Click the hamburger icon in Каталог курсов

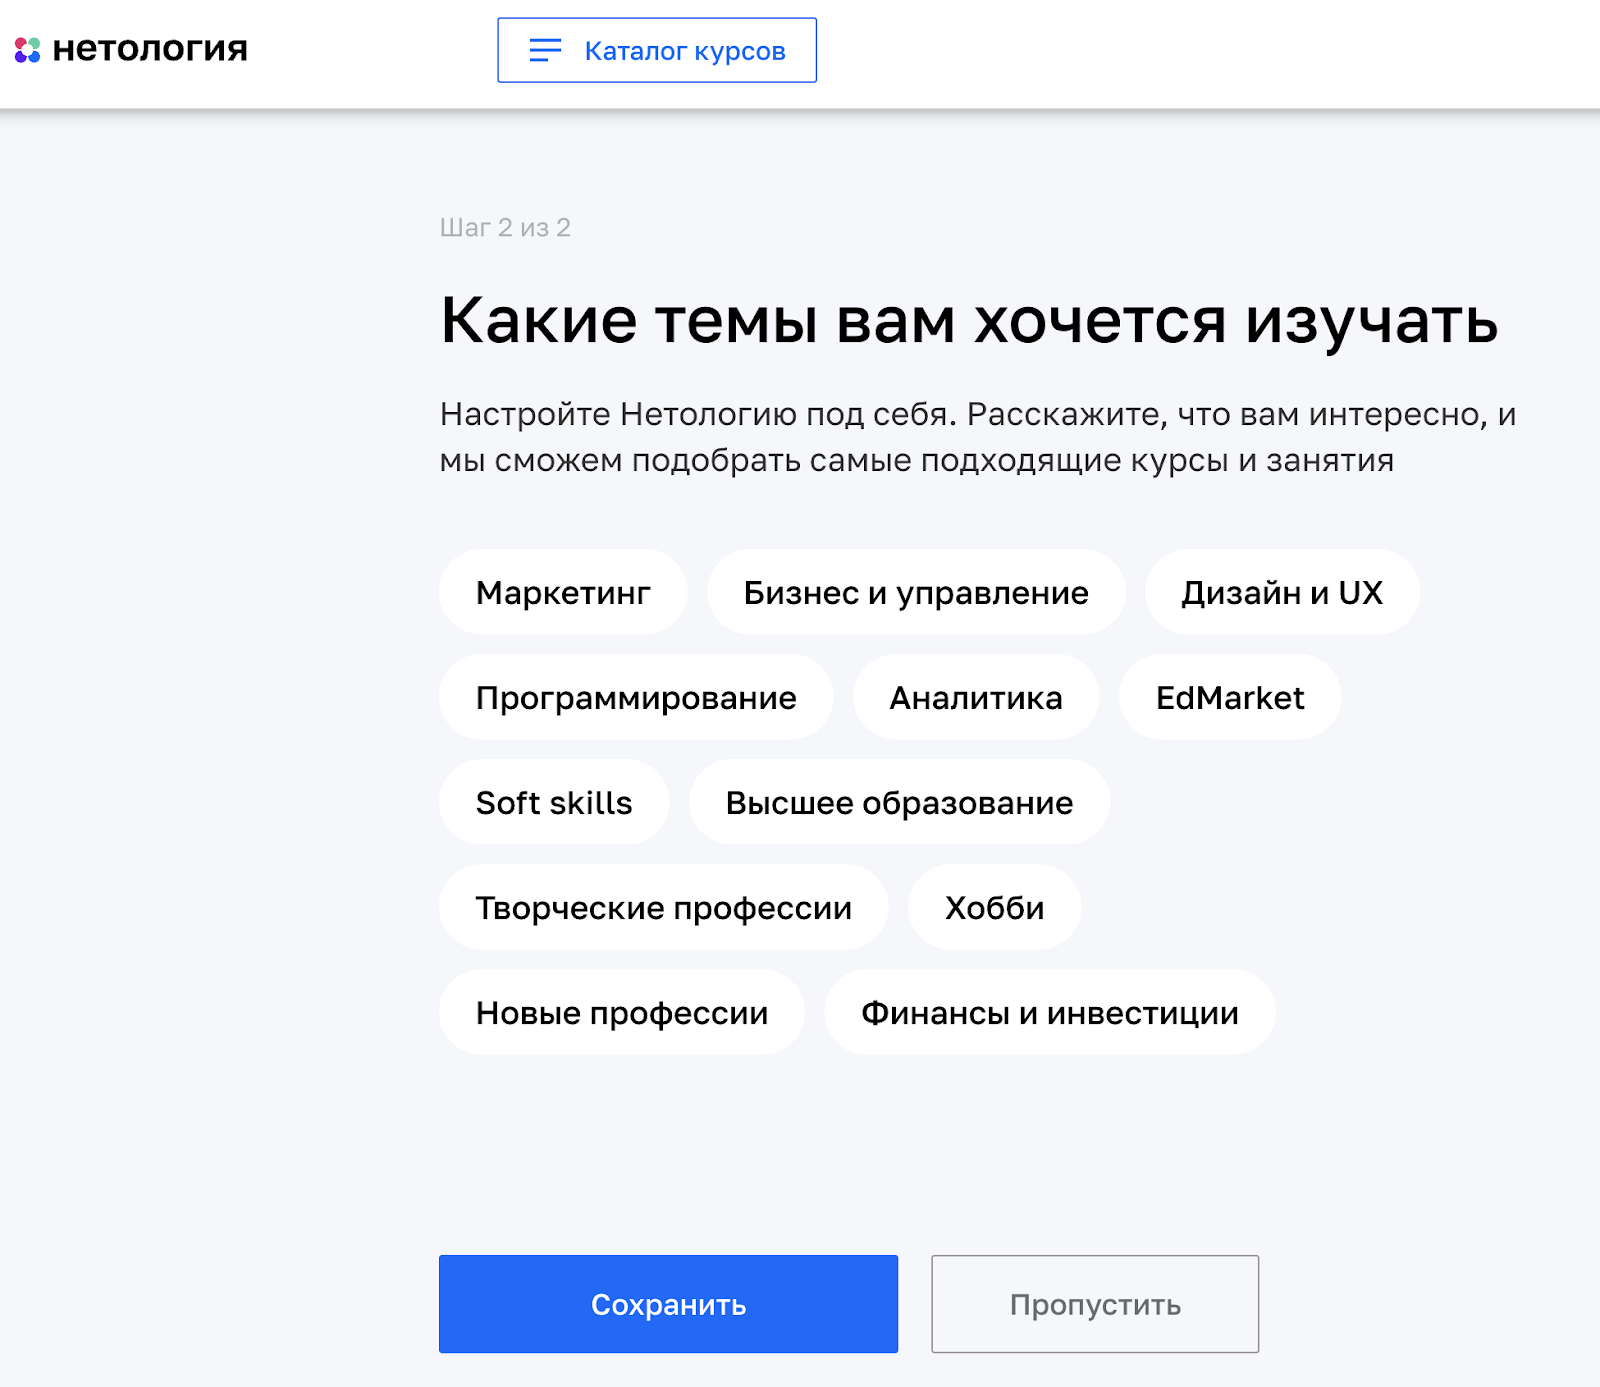tap(545, 50)
